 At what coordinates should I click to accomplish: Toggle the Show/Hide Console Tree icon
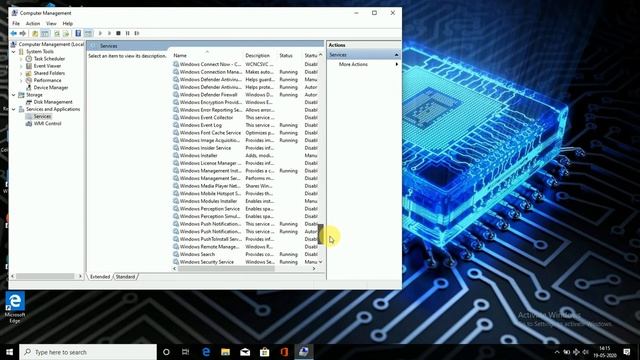click(x=45, y=33)
